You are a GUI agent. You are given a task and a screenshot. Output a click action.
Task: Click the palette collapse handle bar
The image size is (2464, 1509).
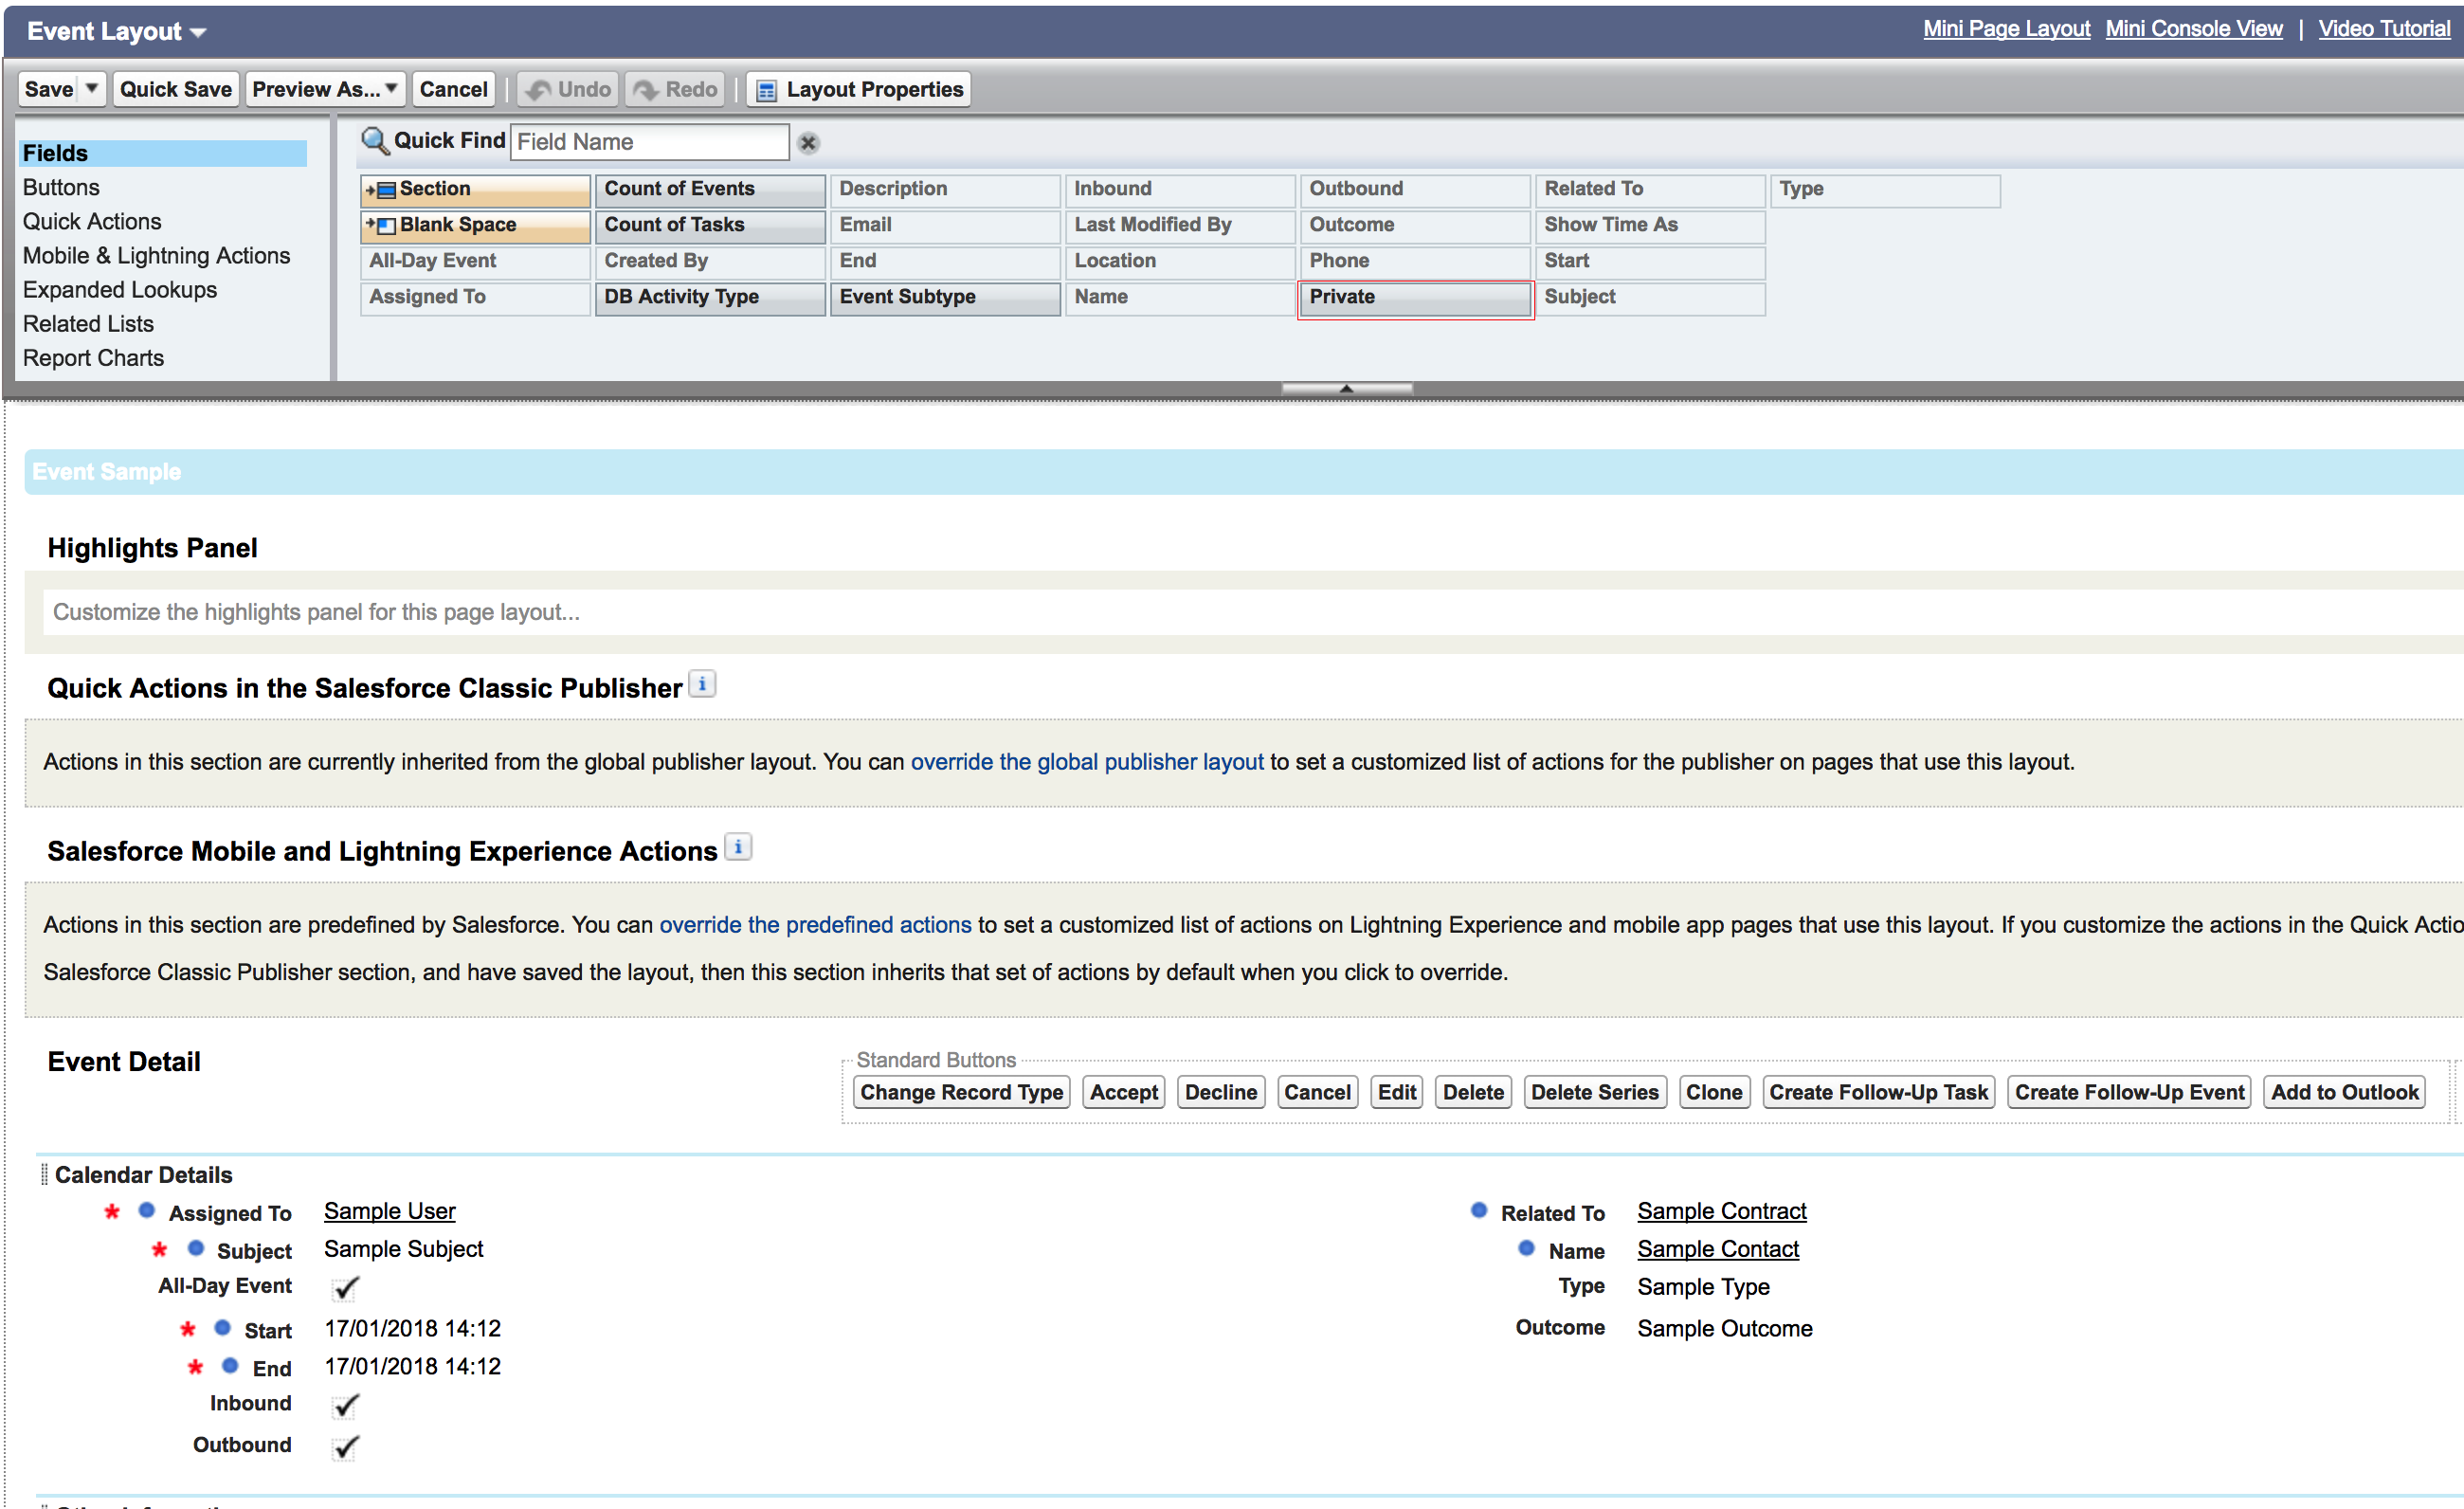tap(1346, 388)
